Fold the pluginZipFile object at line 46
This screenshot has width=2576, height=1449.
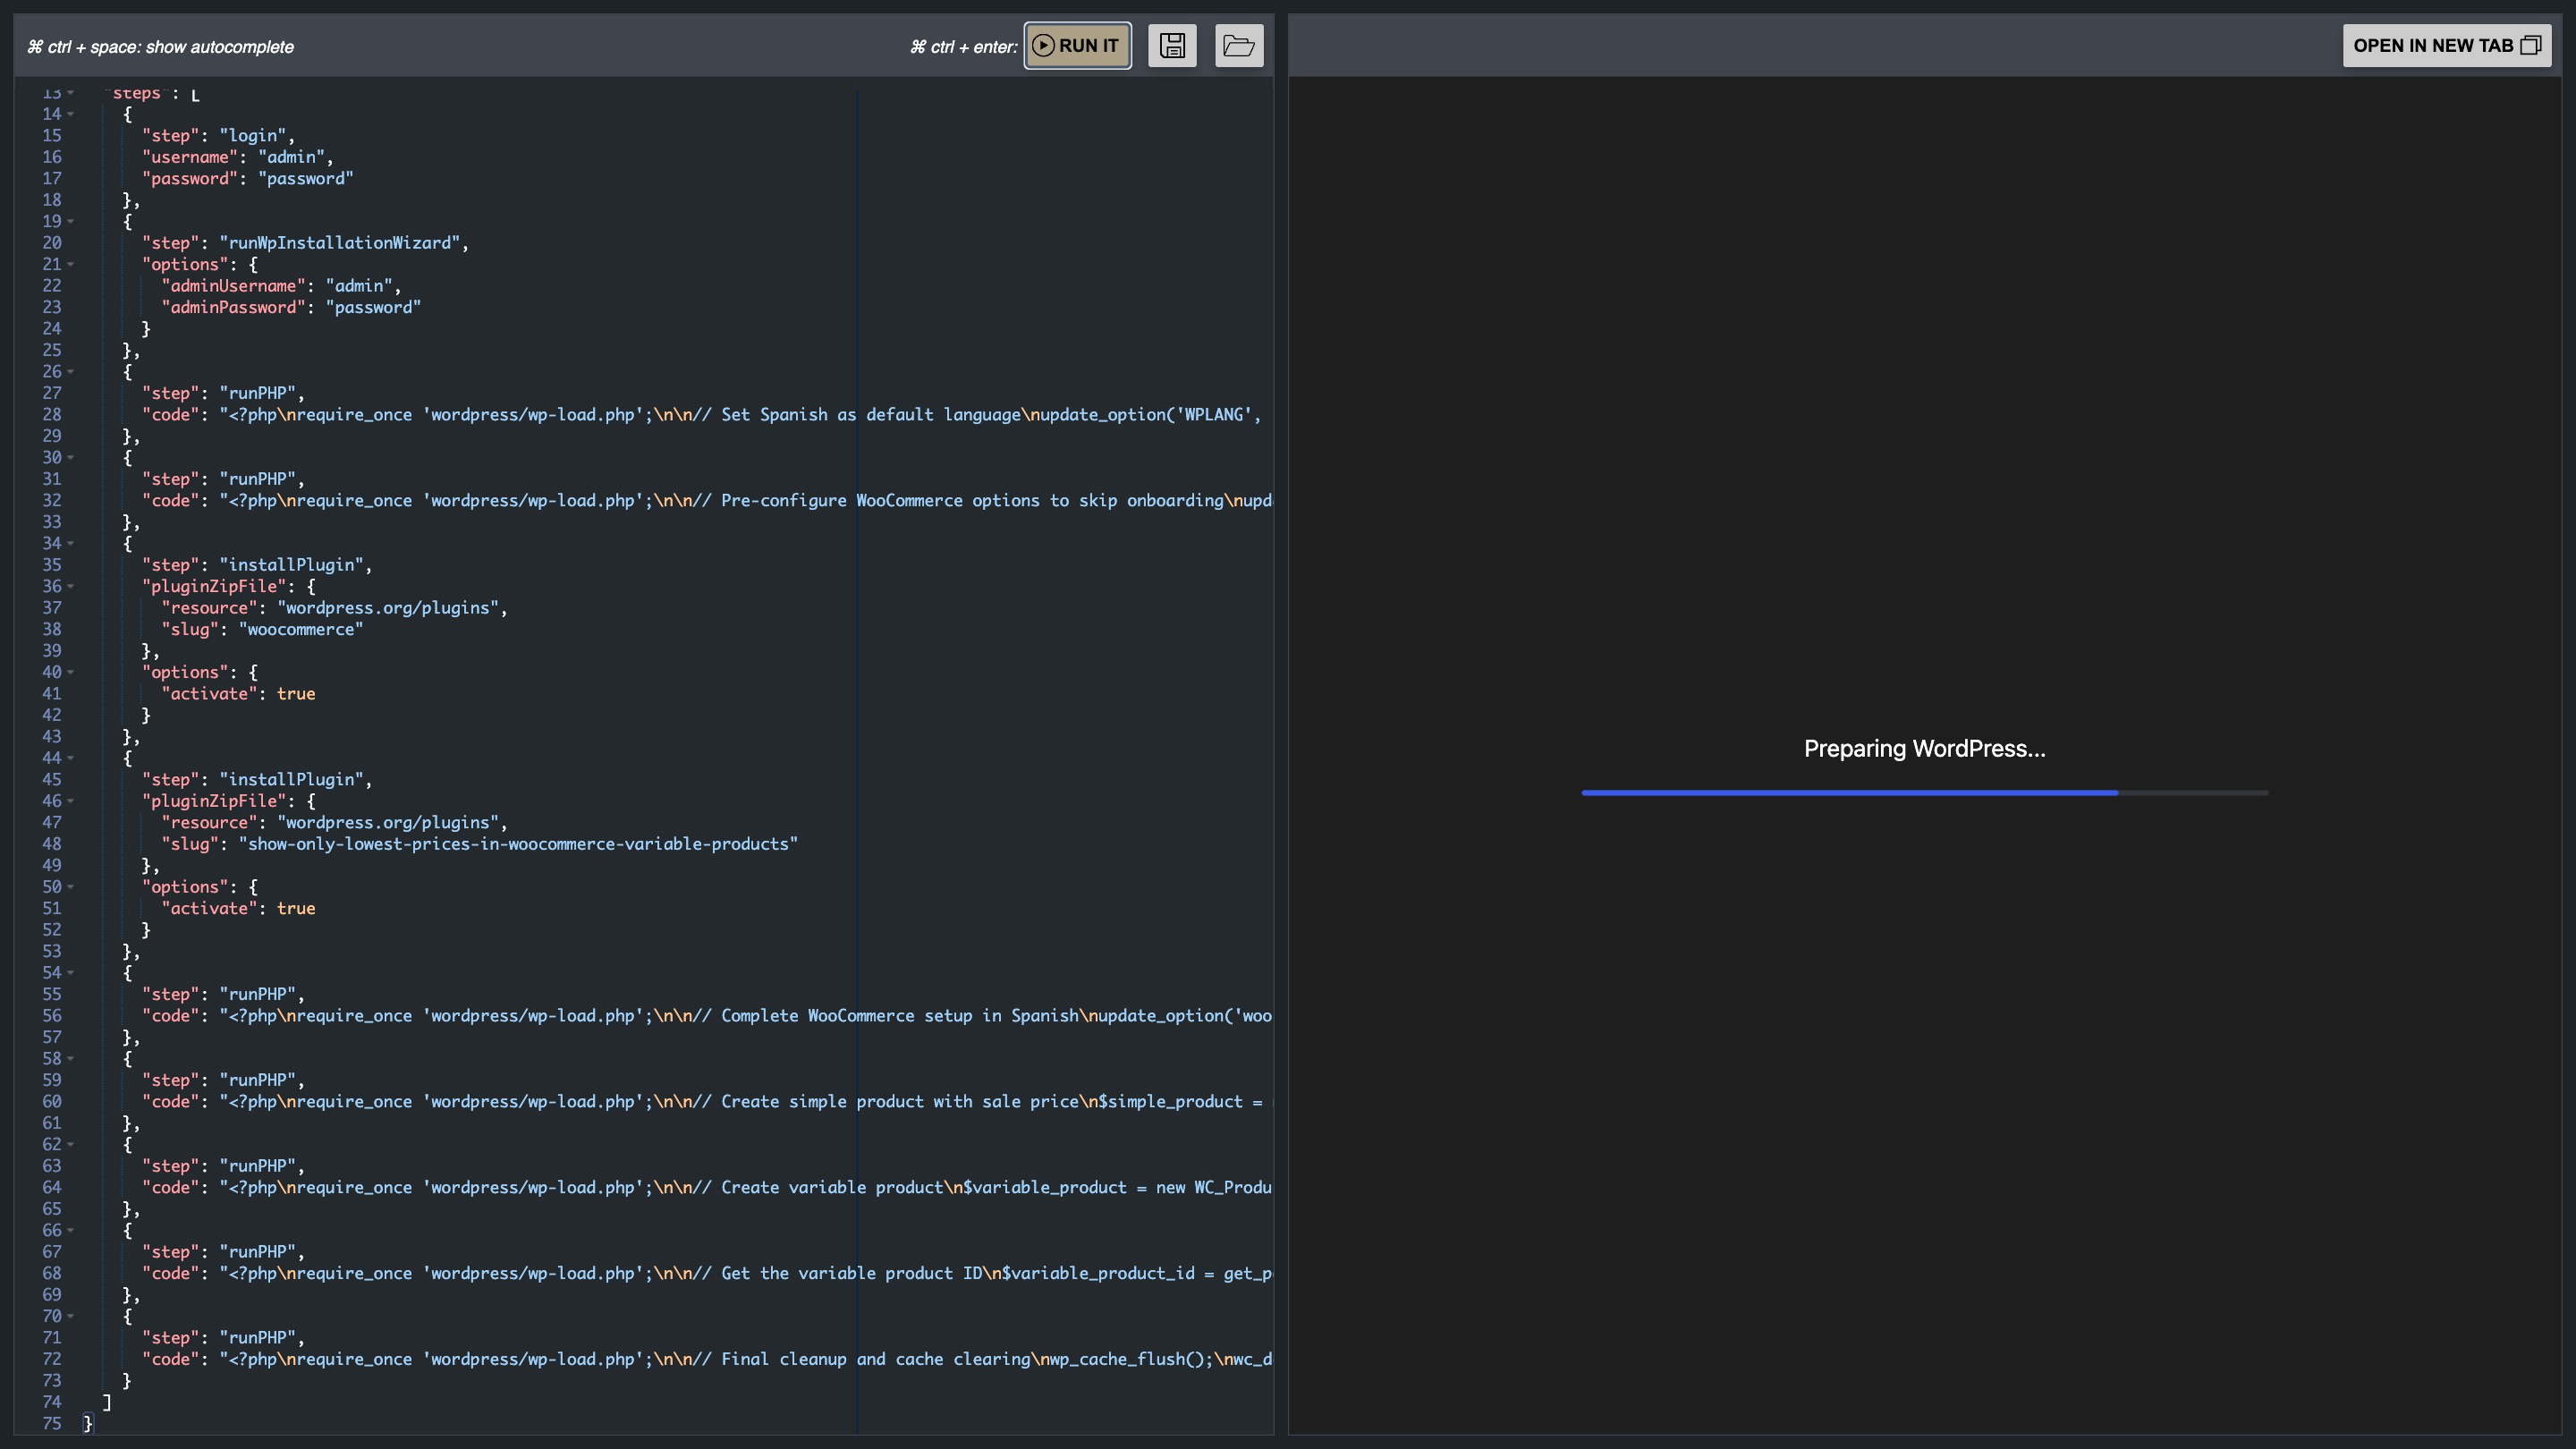click(x=71, y=801)
